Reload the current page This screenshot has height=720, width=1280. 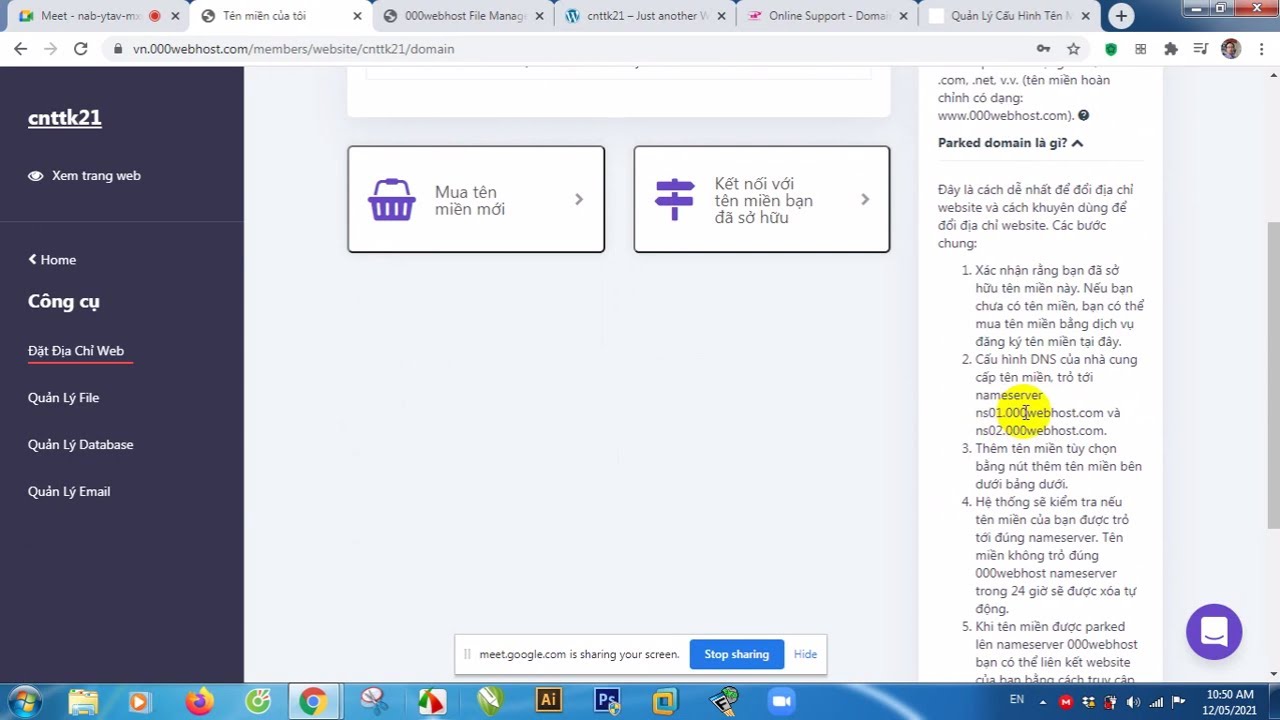click(81, 48)
